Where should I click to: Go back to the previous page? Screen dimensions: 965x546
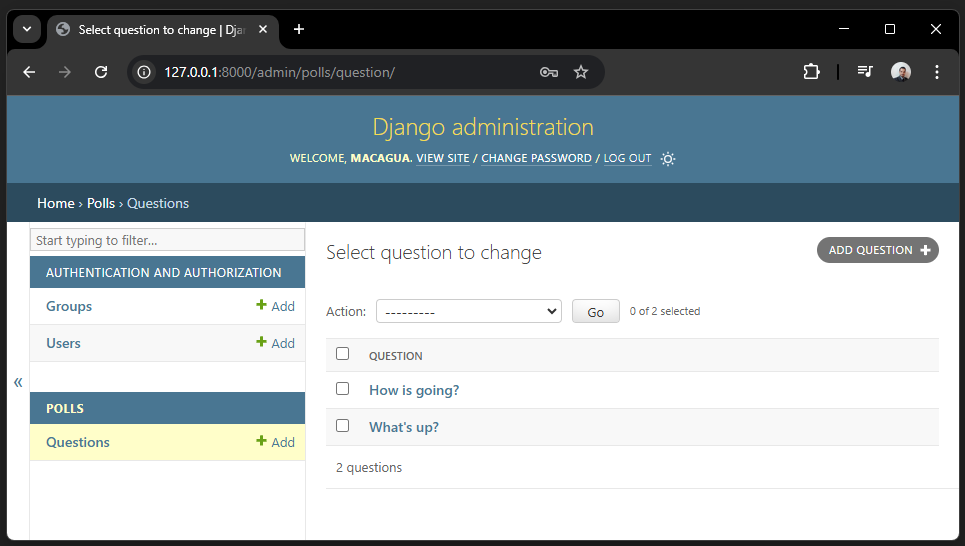[x=29, y=73]
